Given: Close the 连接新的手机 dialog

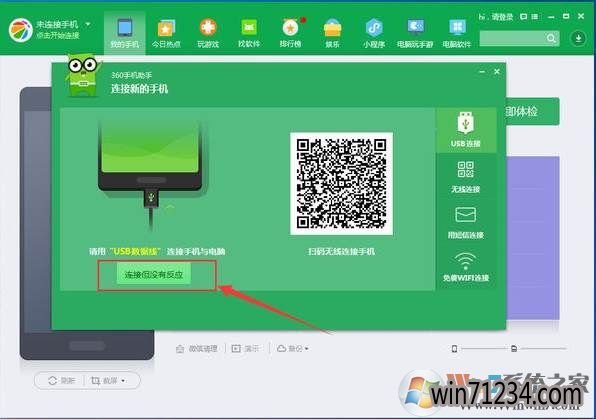Looking at the screenshot, I should (496, 71).
